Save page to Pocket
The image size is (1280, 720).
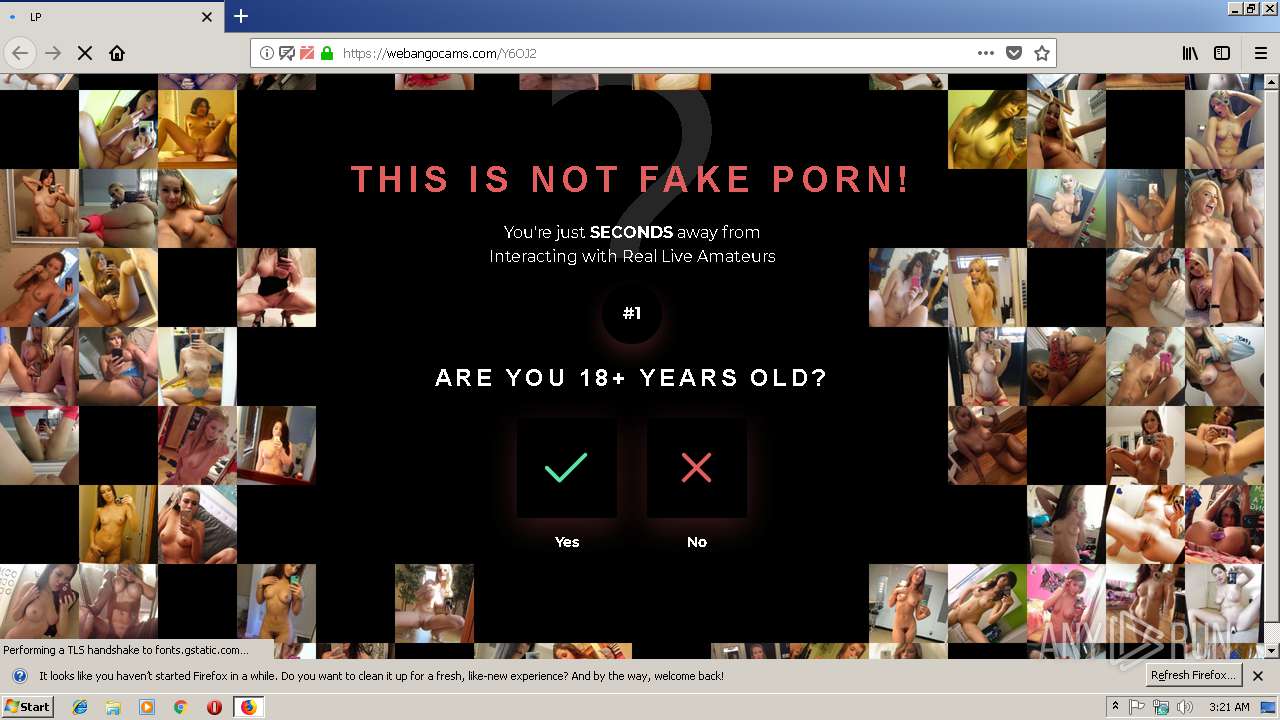pos(1014,53)
